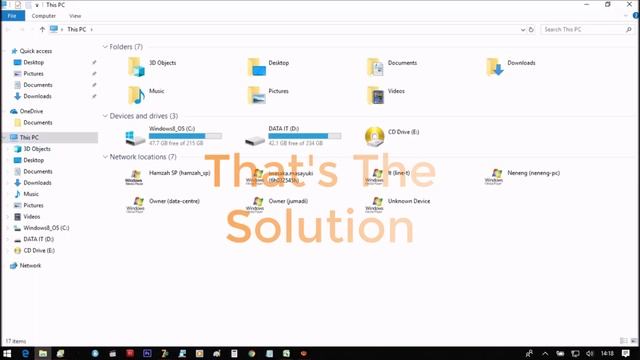Select Quick access in navigation pane
The image size is (640, 360).
coord(36,51)
